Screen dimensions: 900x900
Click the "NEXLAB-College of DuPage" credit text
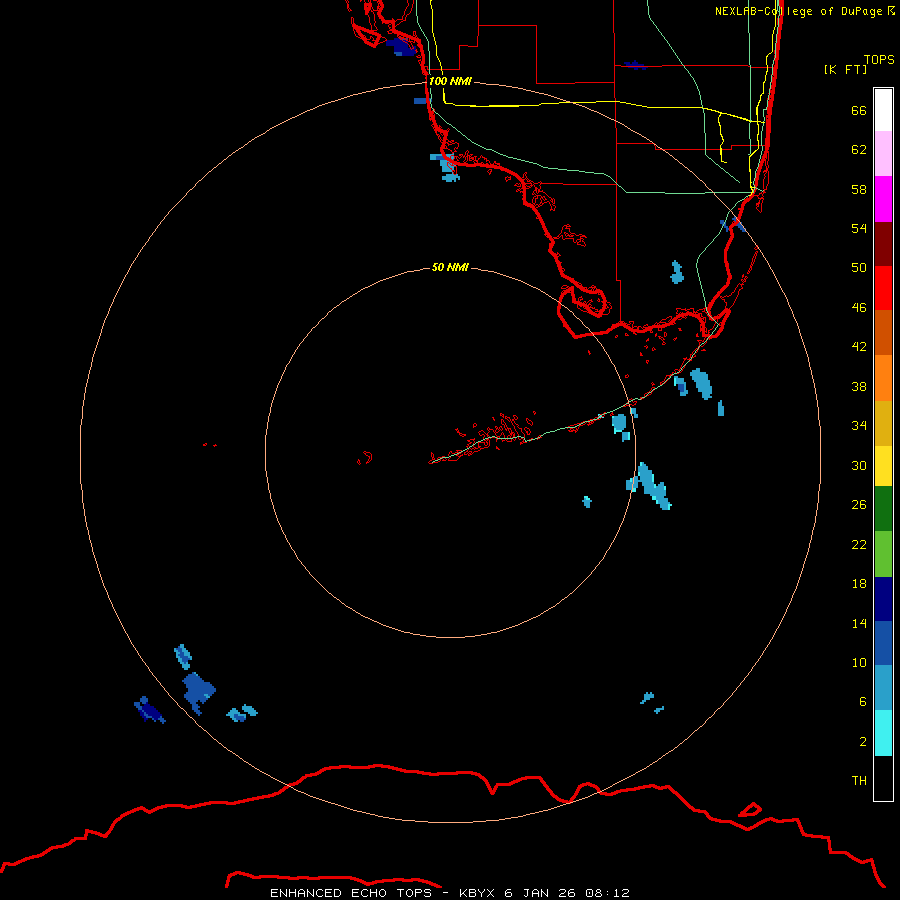click(x=798, y=11)
